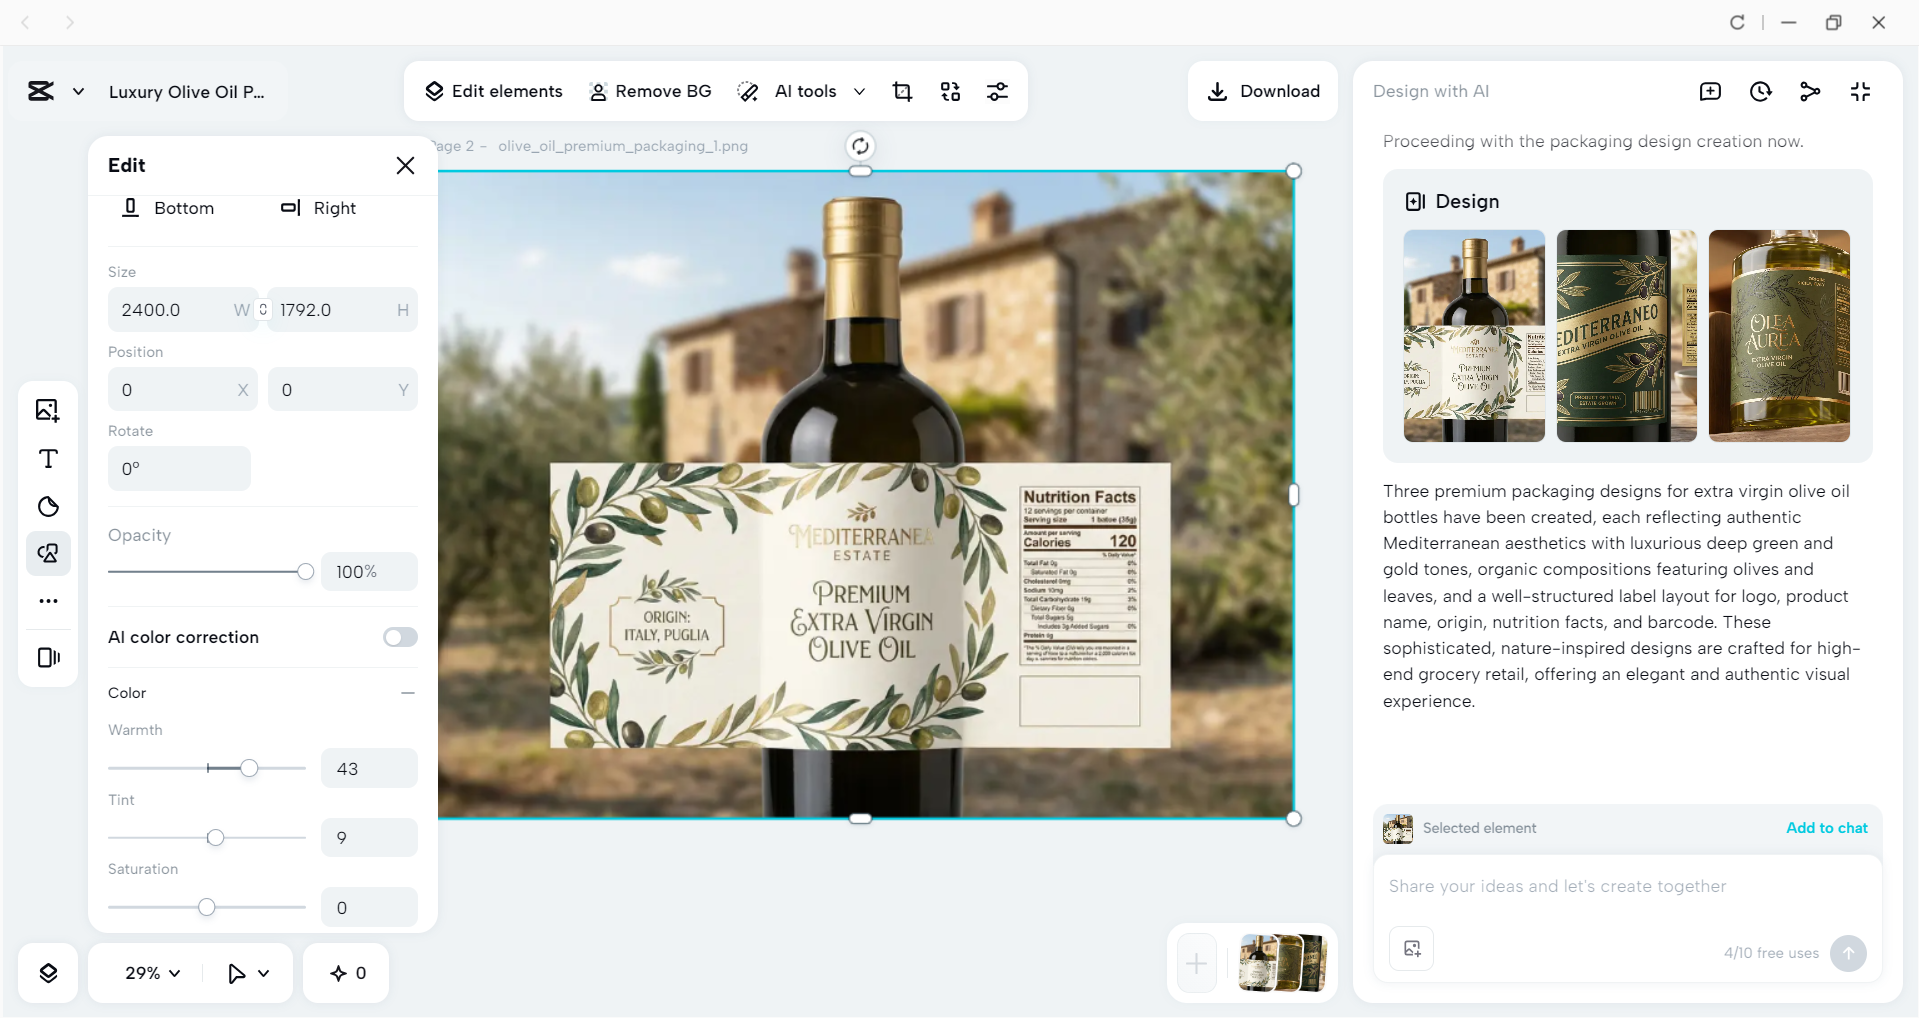This screenshot has height=1018, width=1919.
Task: Share the Design with AI conversation
Action: tap(1810, 91)
